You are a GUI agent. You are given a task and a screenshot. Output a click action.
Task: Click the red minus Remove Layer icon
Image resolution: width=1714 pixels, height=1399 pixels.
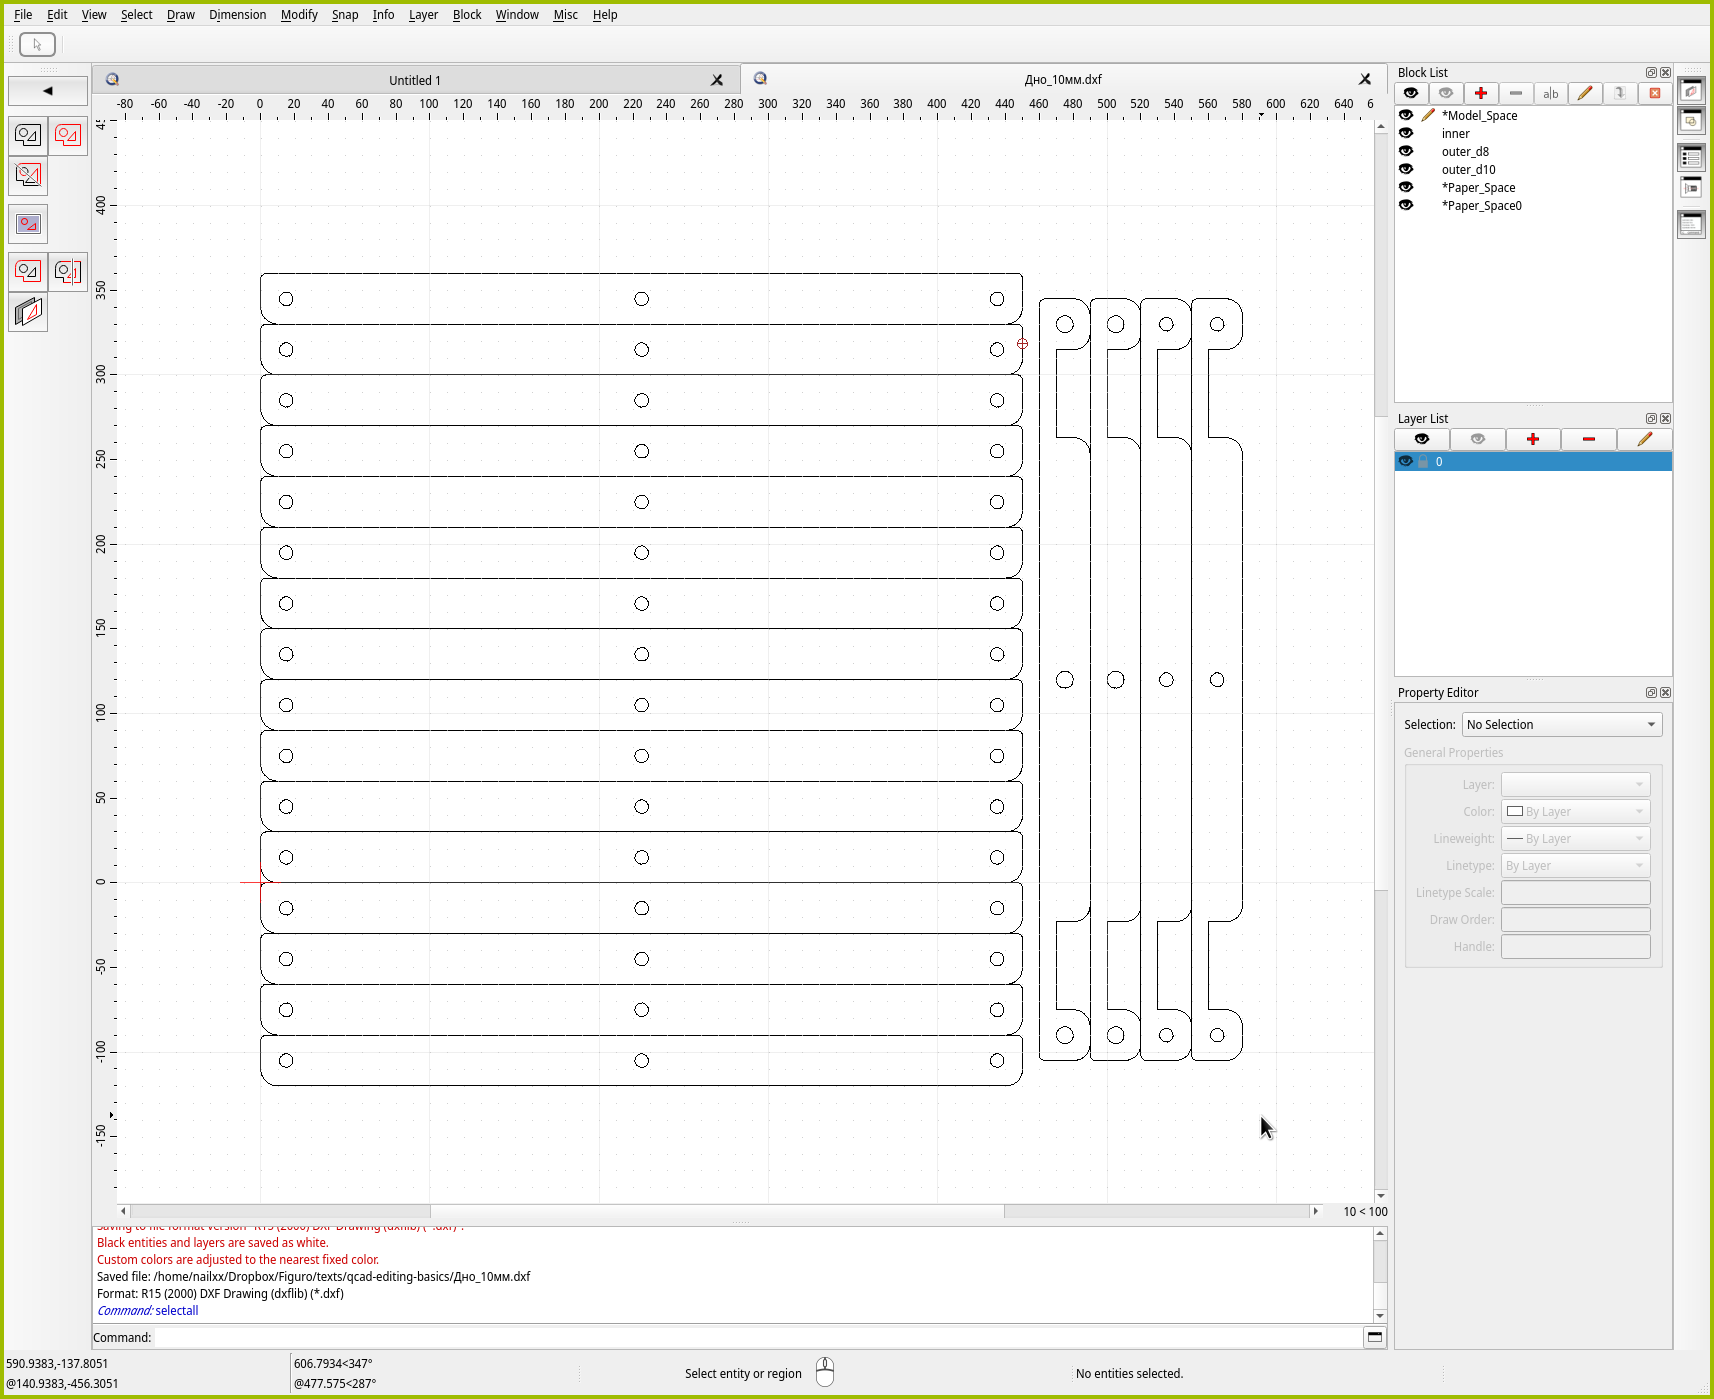coord(1588,439)
